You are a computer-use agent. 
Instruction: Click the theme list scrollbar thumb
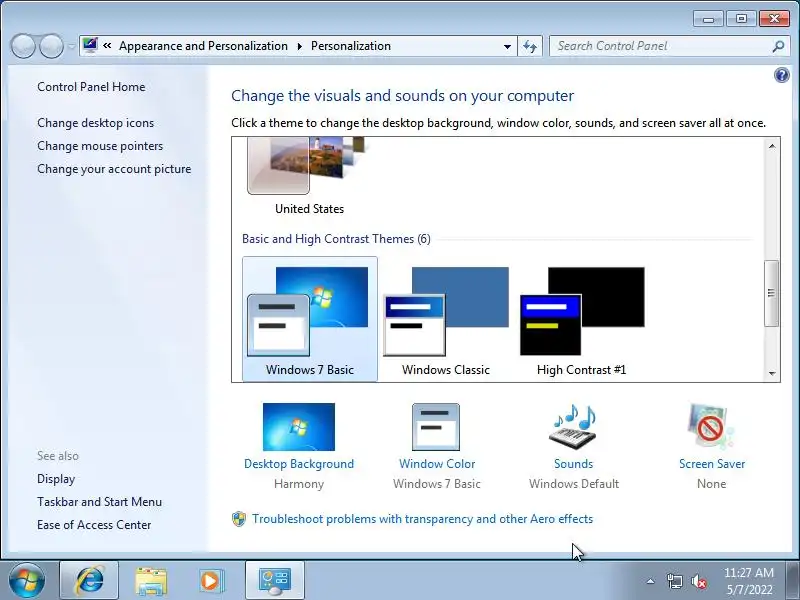pos(771,293)
